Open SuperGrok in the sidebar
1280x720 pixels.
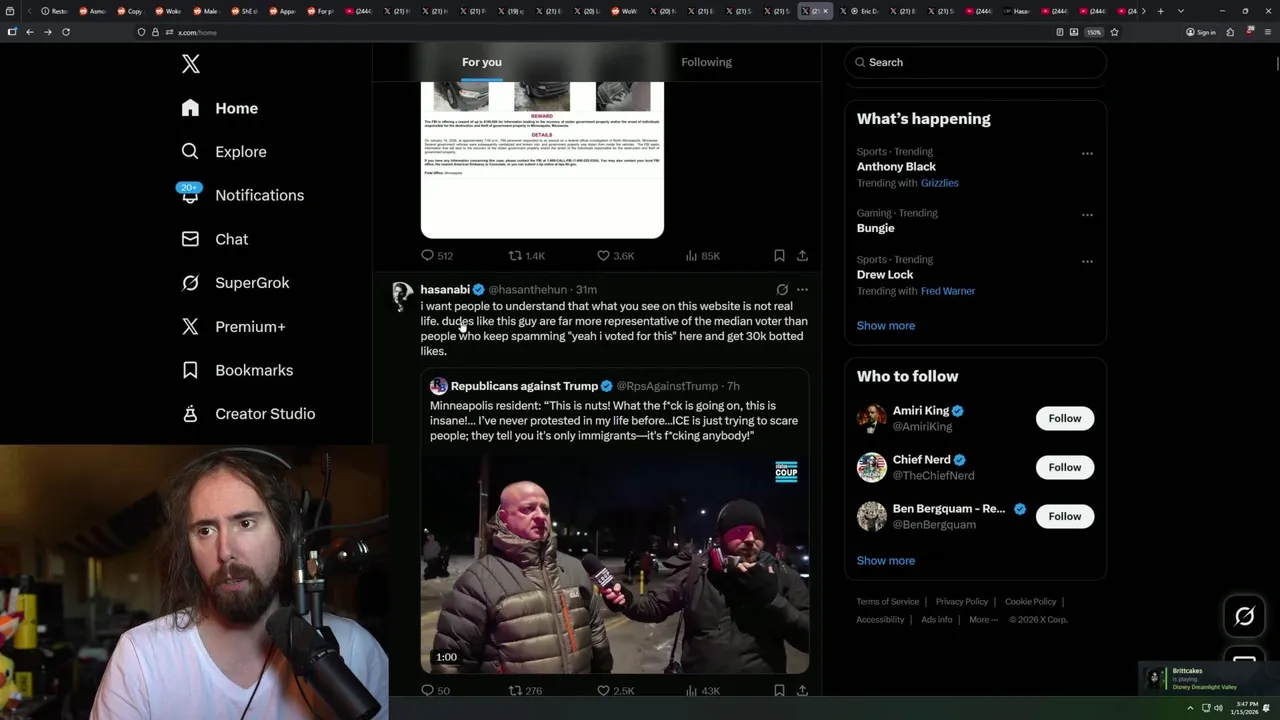236,283
